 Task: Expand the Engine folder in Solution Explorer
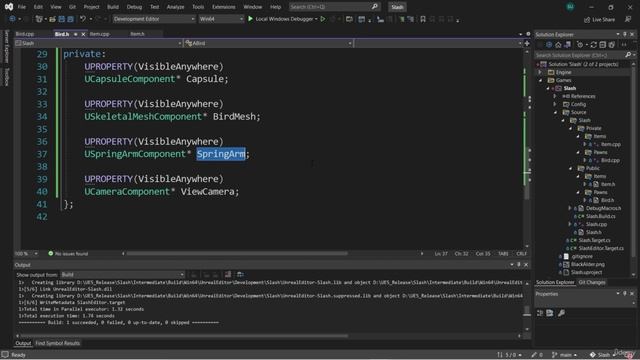click(540, 72)
